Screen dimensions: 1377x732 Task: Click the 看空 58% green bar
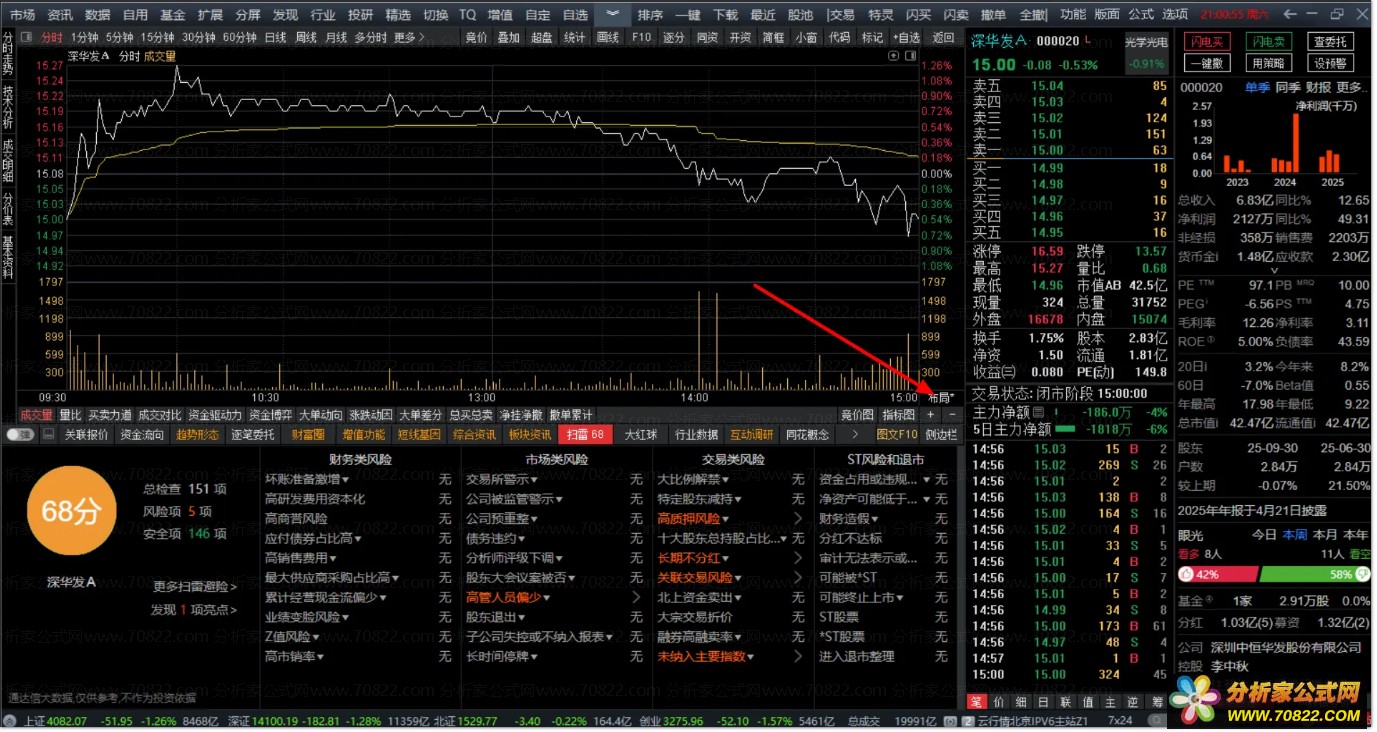1315,574
